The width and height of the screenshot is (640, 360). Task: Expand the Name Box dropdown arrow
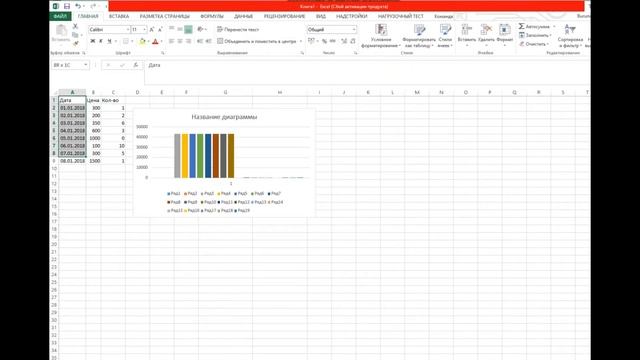coord(85,65)
